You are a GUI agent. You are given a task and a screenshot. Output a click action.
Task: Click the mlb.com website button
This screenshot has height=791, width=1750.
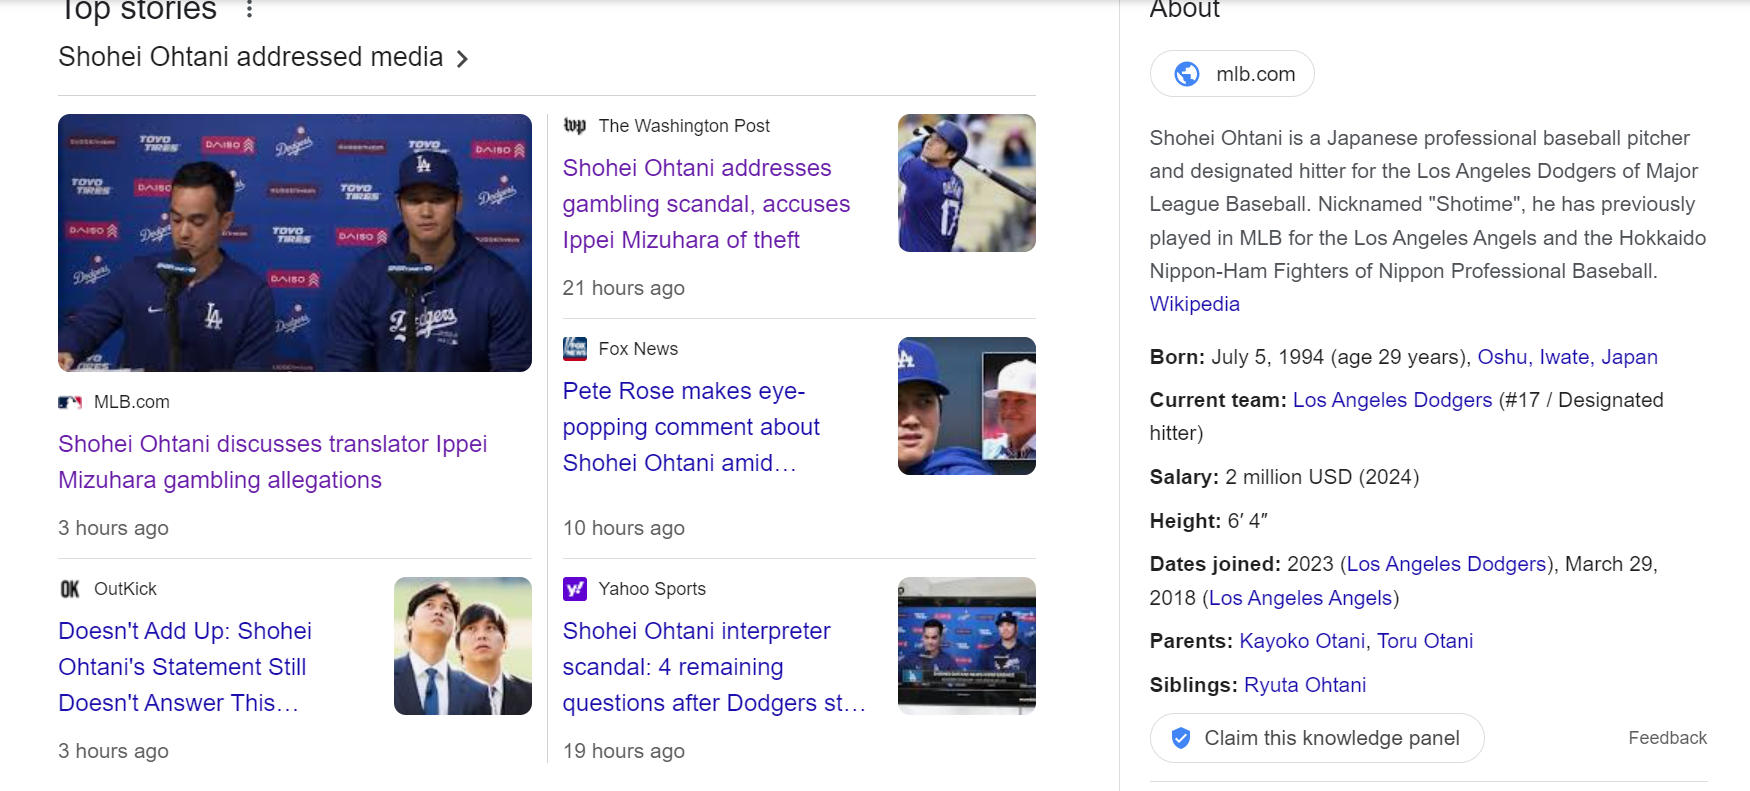point(1232,74)
